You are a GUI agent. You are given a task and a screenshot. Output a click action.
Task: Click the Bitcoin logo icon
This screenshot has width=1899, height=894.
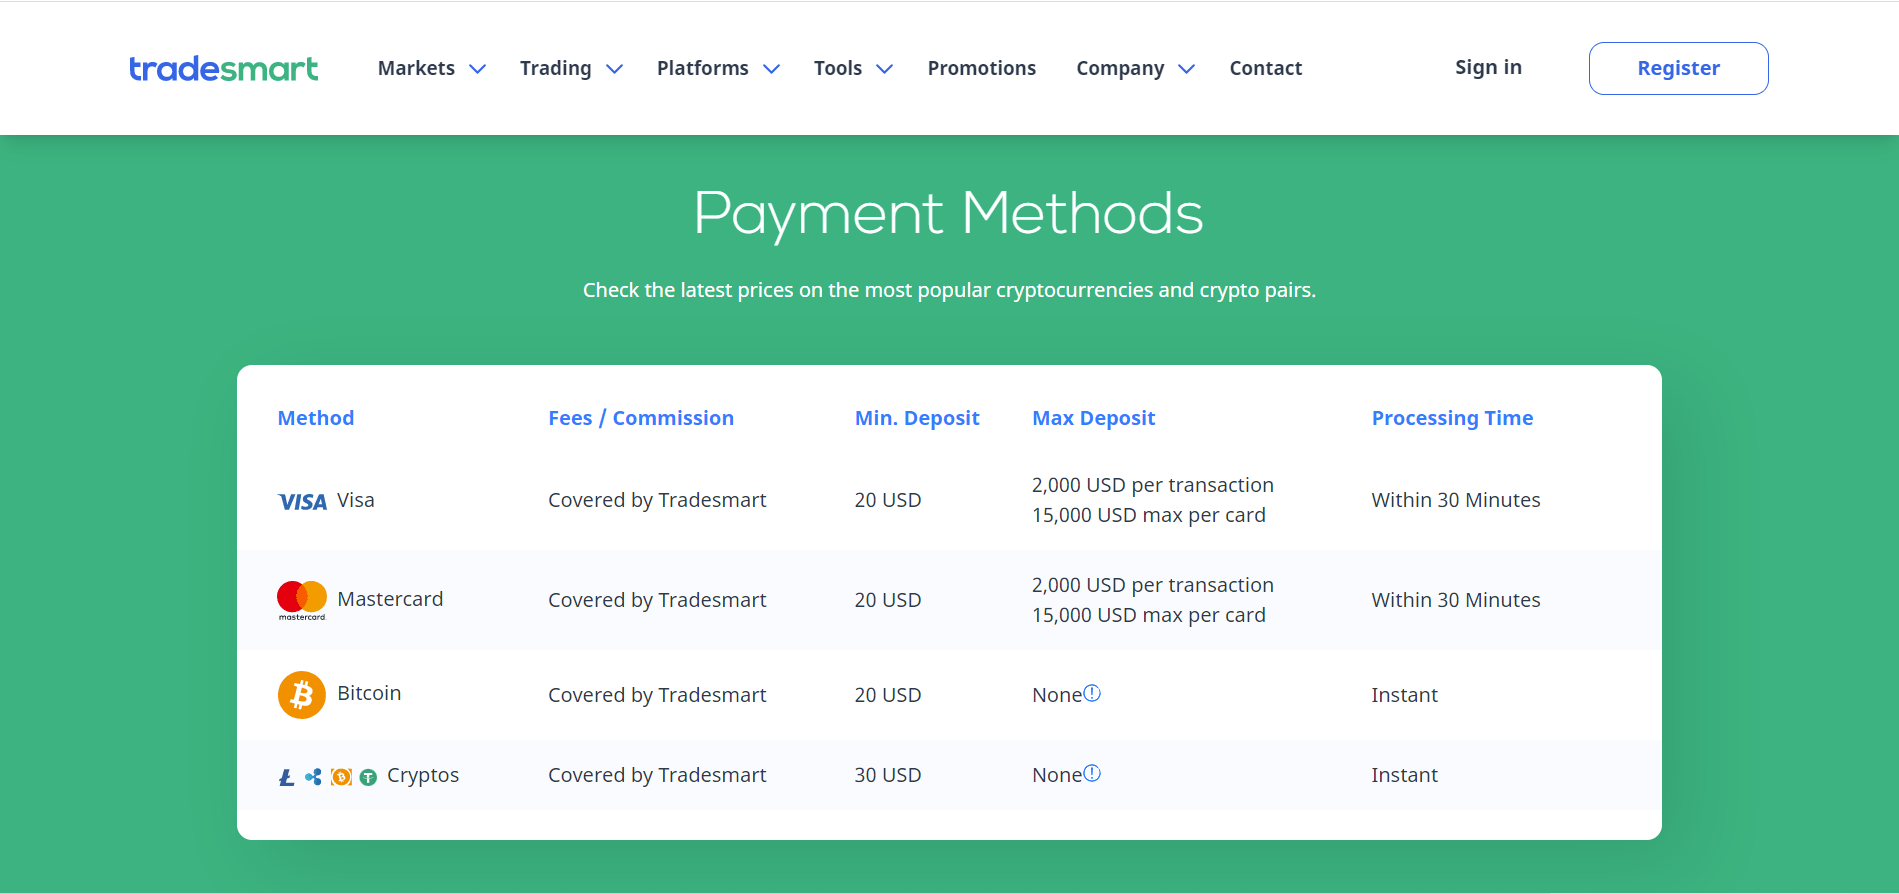(x=302, y=695)
